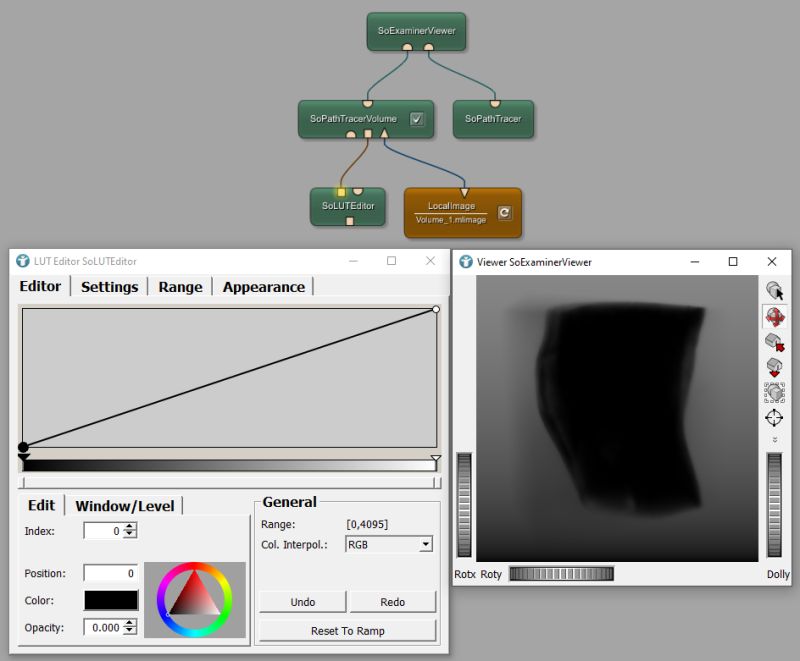Activate the examine rotation mode icon
Viewport: 800px width, 661px height.
tap(776, 316)
